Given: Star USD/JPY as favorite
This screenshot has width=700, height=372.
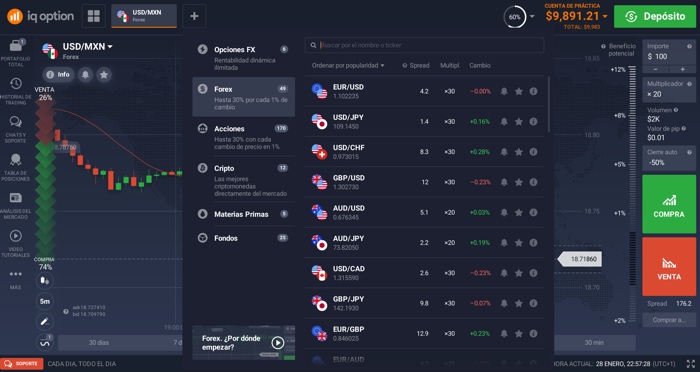Looking at the screenshot, I should point(519,121).
